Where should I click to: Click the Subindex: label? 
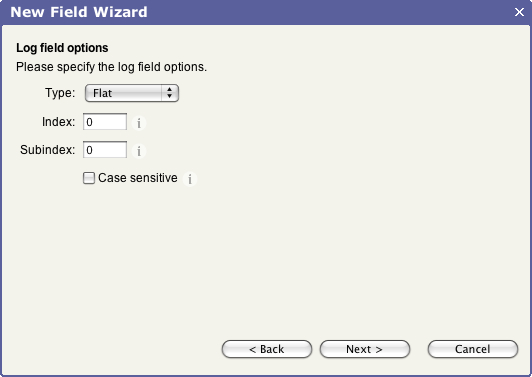click(x=48, y=150)
